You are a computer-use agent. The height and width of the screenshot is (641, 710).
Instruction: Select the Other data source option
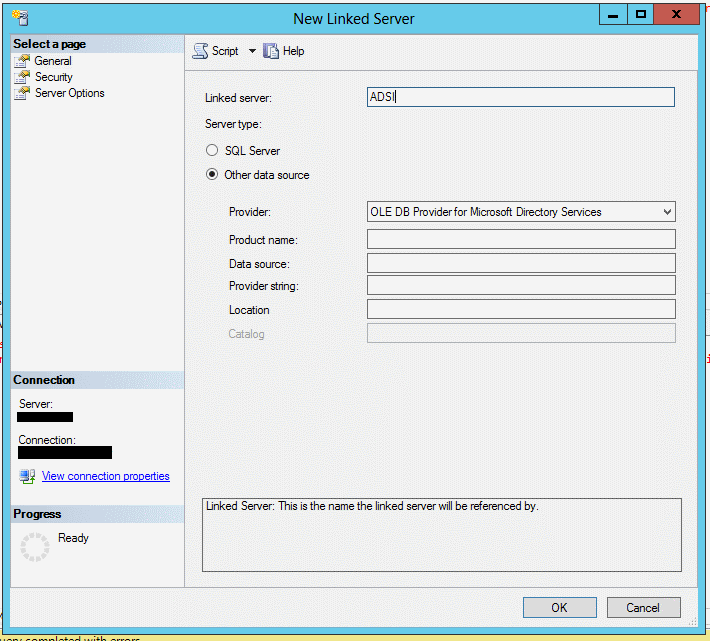coord(211,175)
